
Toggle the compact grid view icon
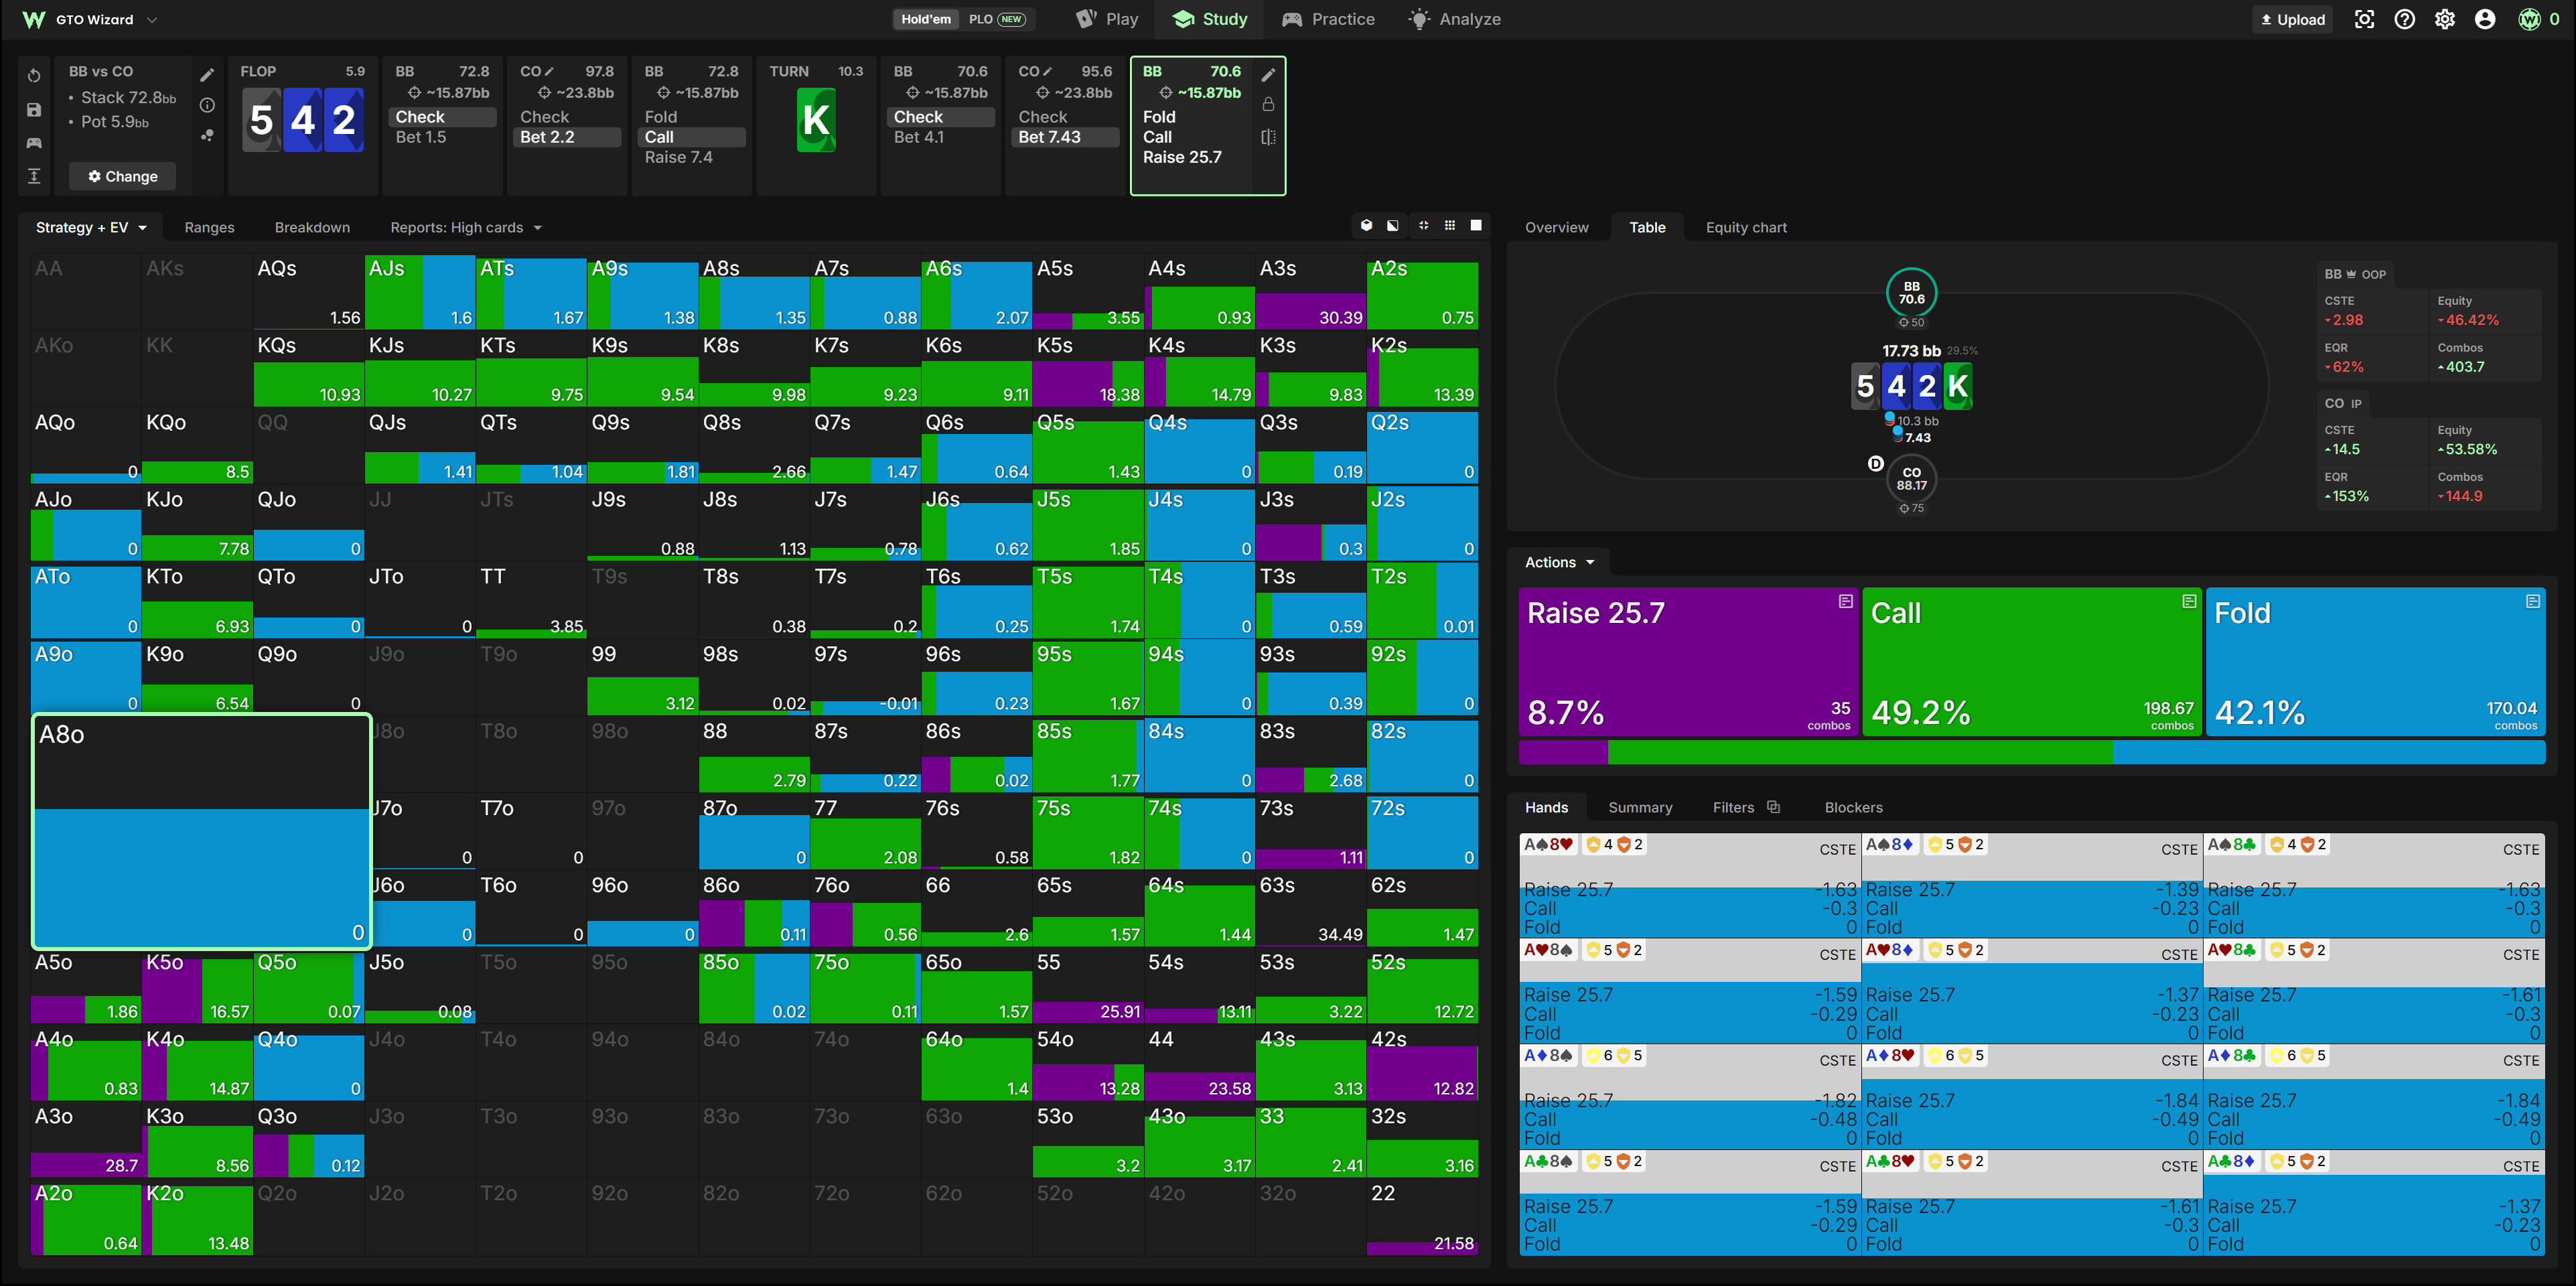coord(1423,226)
